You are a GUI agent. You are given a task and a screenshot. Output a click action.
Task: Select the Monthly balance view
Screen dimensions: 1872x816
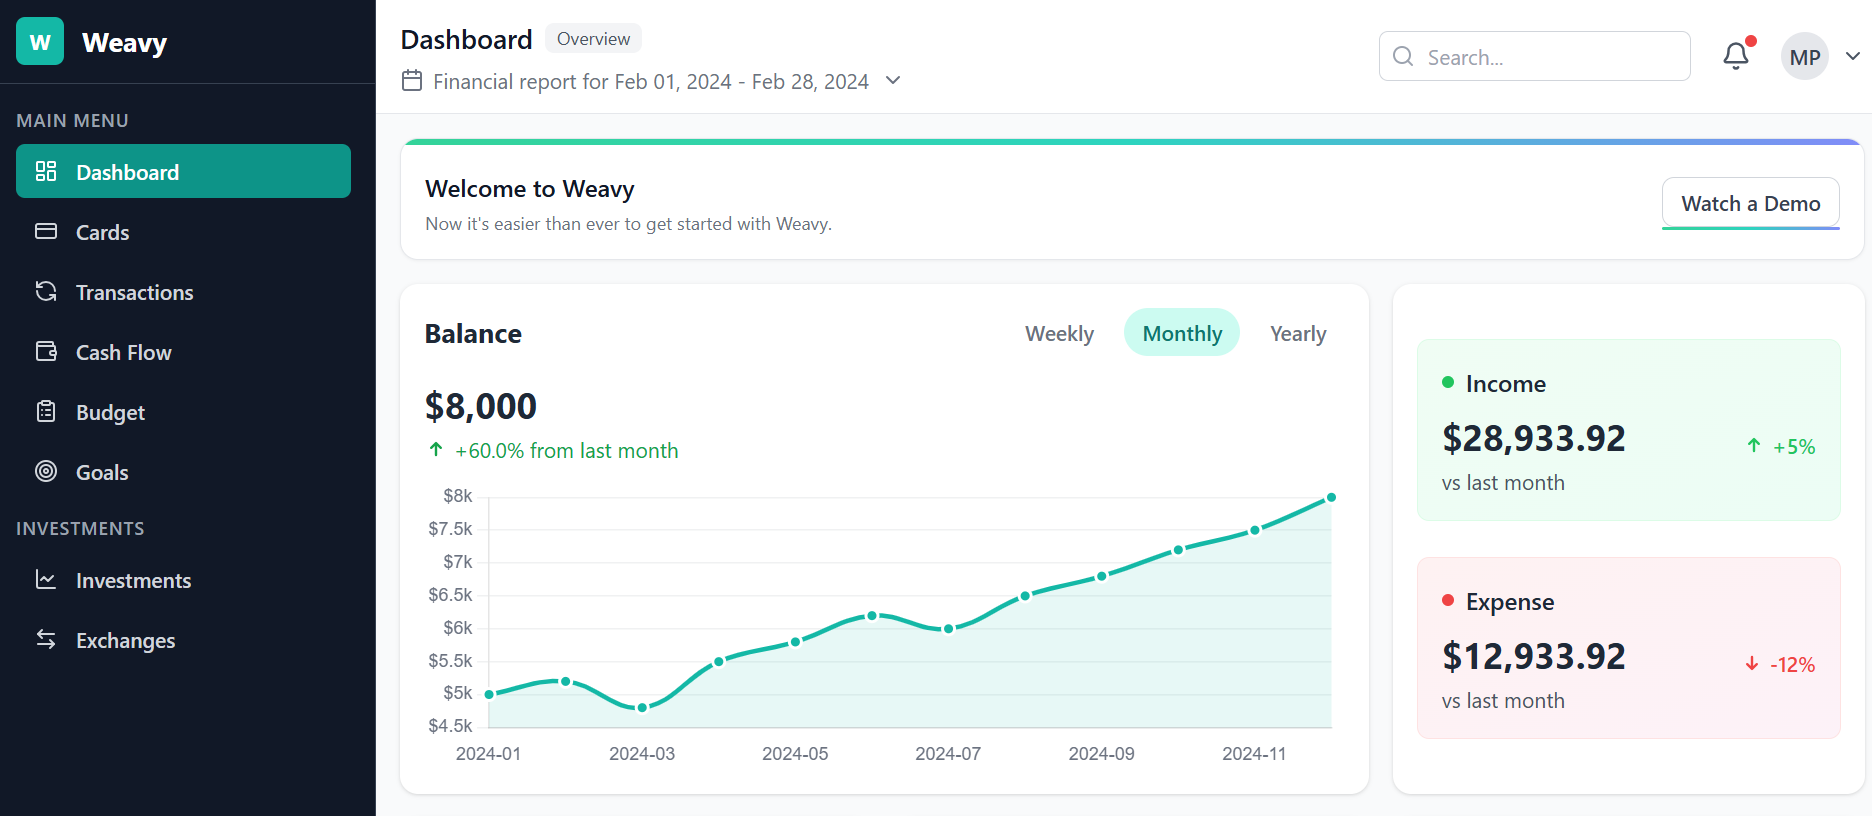(1182, 334)
